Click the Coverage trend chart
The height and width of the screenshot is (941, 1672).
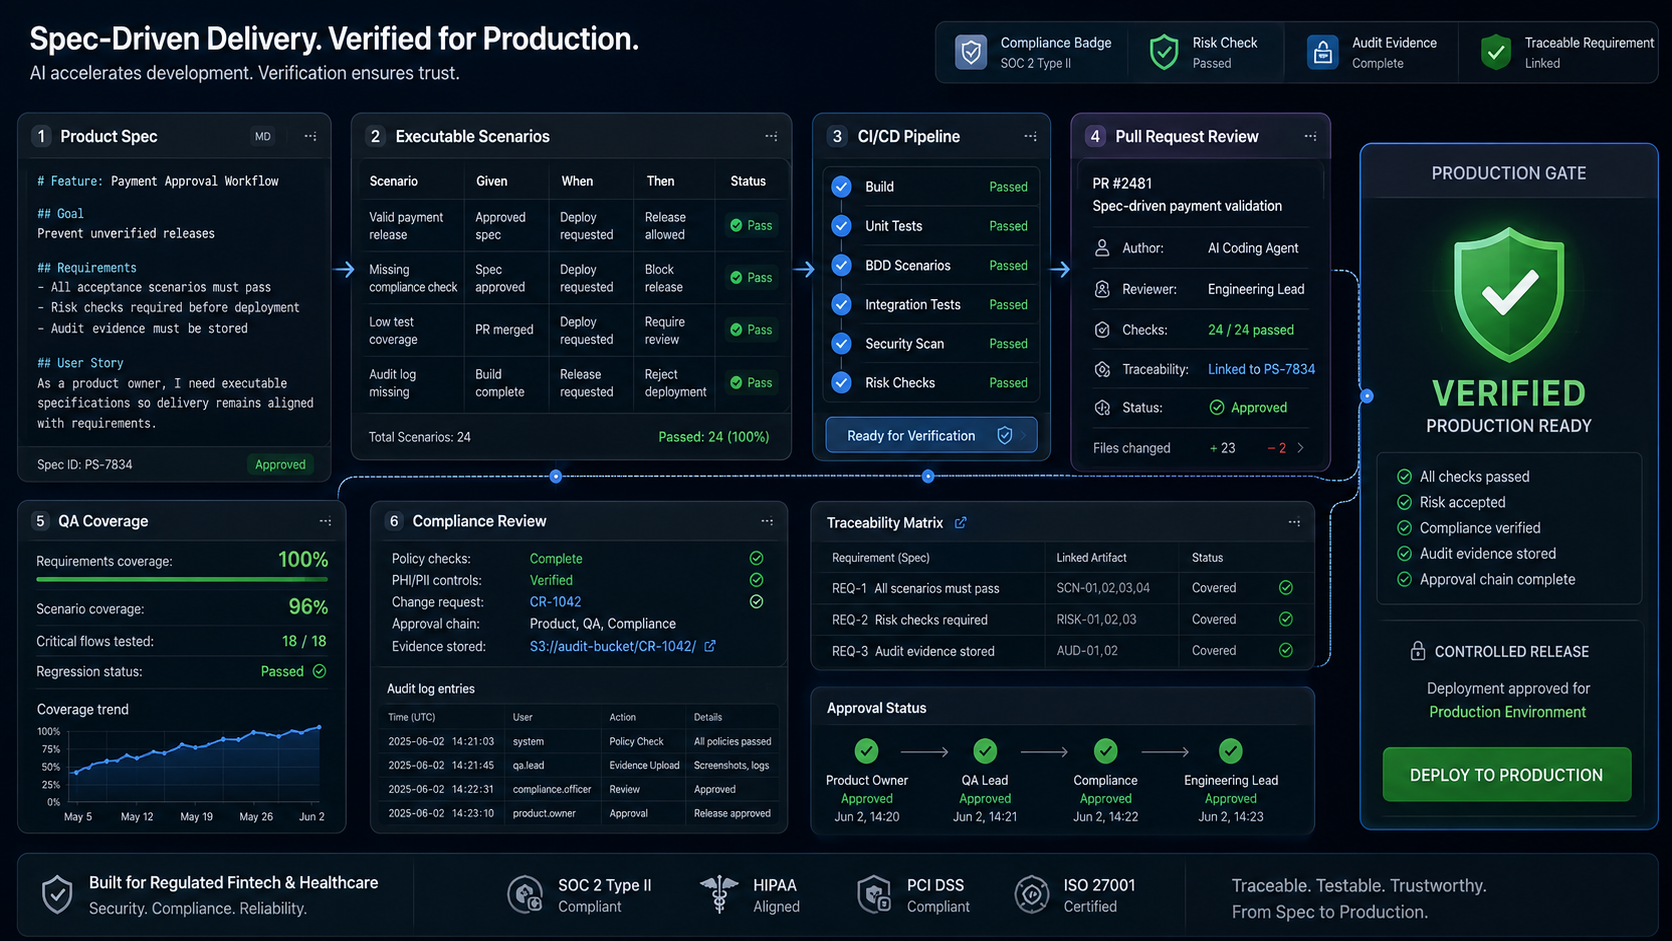point(182,765)
